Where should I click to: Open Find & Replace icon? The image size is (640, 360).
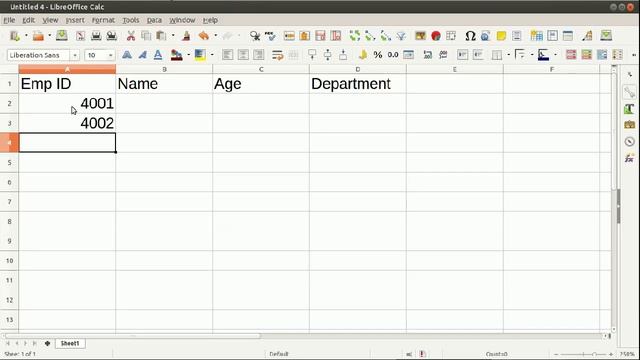pos(255,36)
